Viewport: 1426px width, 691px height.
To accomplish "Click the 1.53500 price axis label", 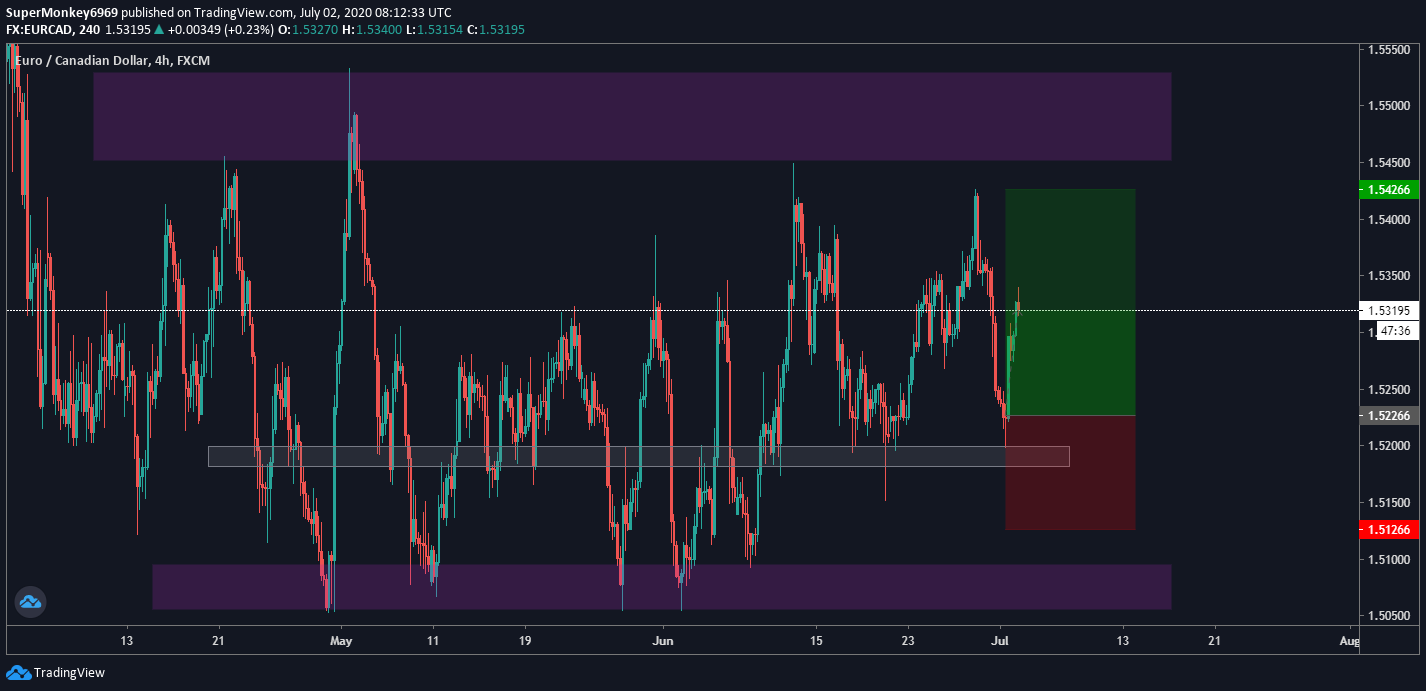I will (1389, 275).
